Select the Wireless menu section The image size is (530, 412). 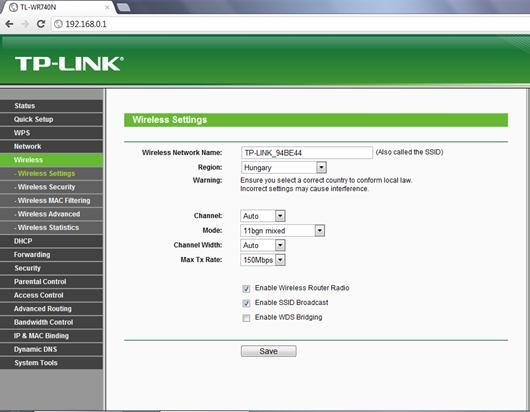click(x=51, y=160)
